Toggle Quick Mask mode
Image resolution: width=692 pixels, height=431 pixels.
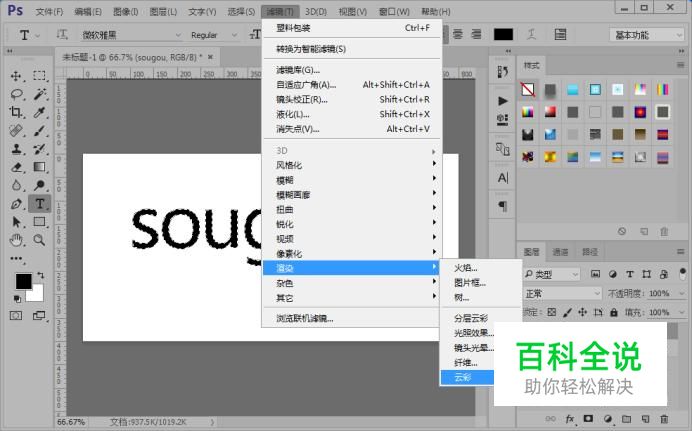point(16,316)
